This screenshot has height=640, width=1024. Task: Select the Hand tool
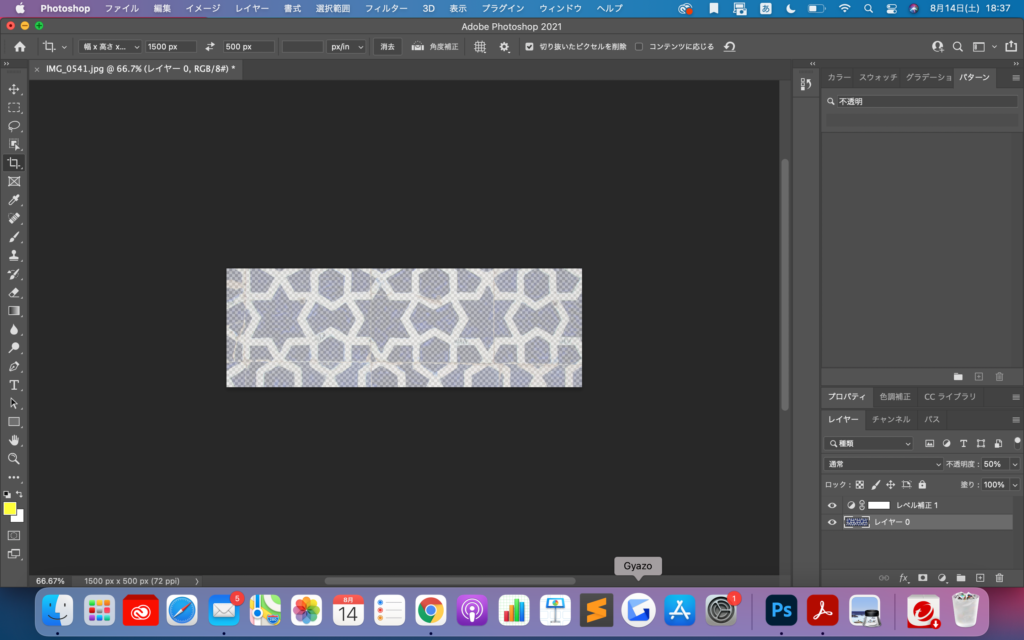14,440
